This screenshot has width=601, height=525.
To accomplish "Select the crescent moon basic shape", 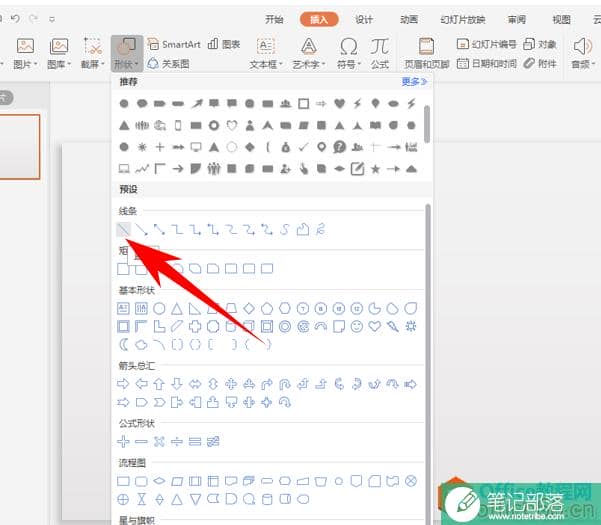I will coord(123,344).
